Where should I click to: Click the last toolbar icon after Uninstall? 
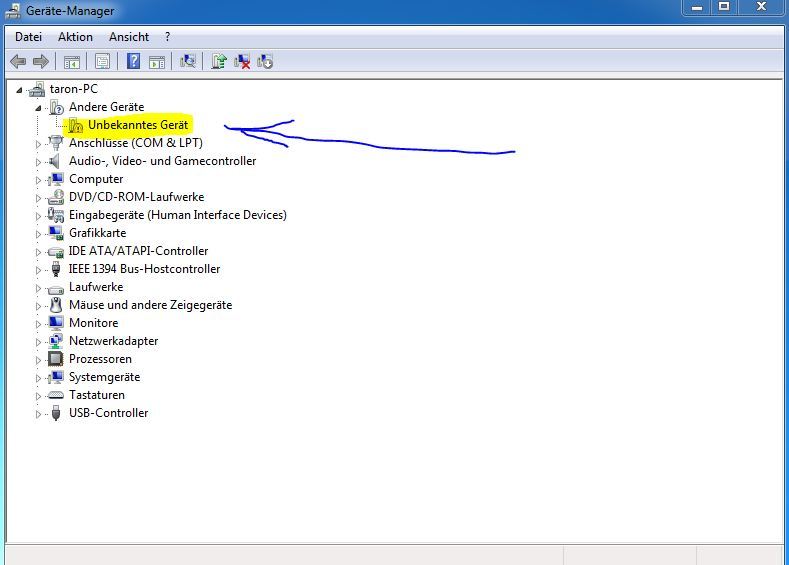pyautogui.click(x=265, y=61)
